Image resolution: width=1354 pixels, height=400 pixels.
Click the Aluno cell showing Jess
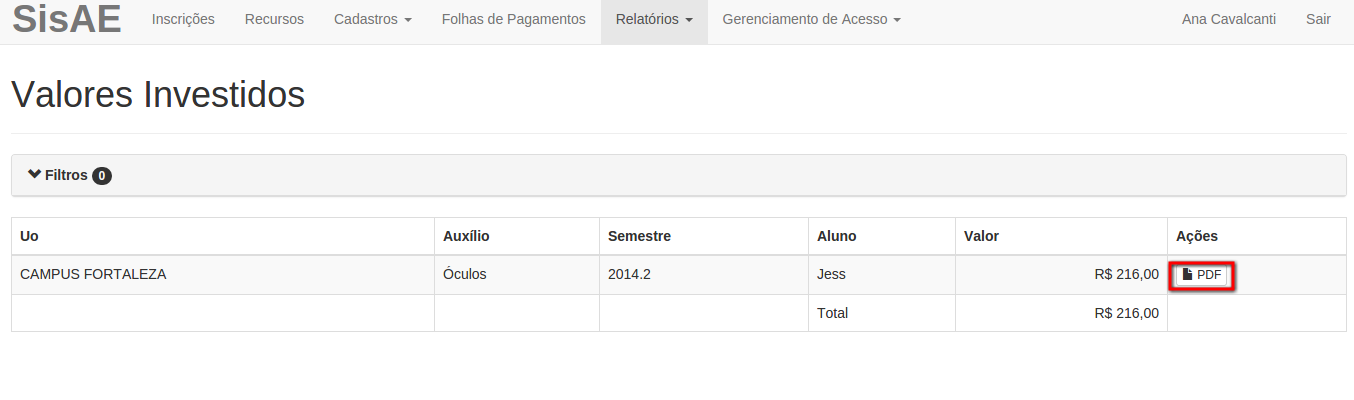point(882,275)
